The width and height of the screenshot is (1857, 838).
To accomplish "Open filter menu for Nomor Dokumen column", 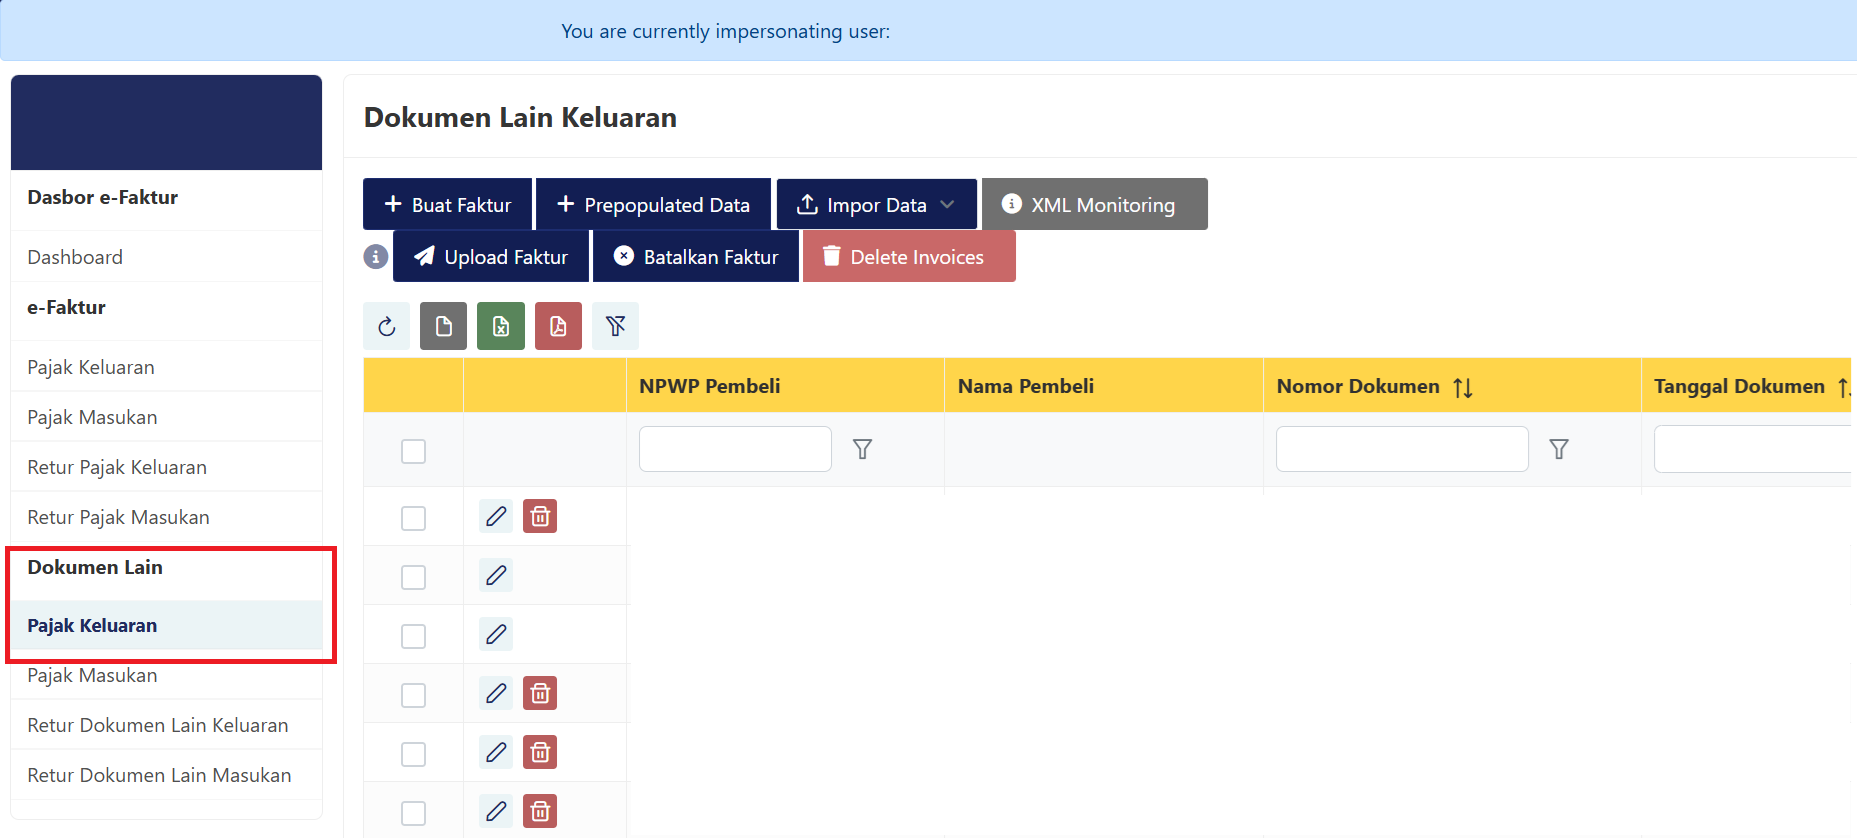I will (x=1558, y=450).
